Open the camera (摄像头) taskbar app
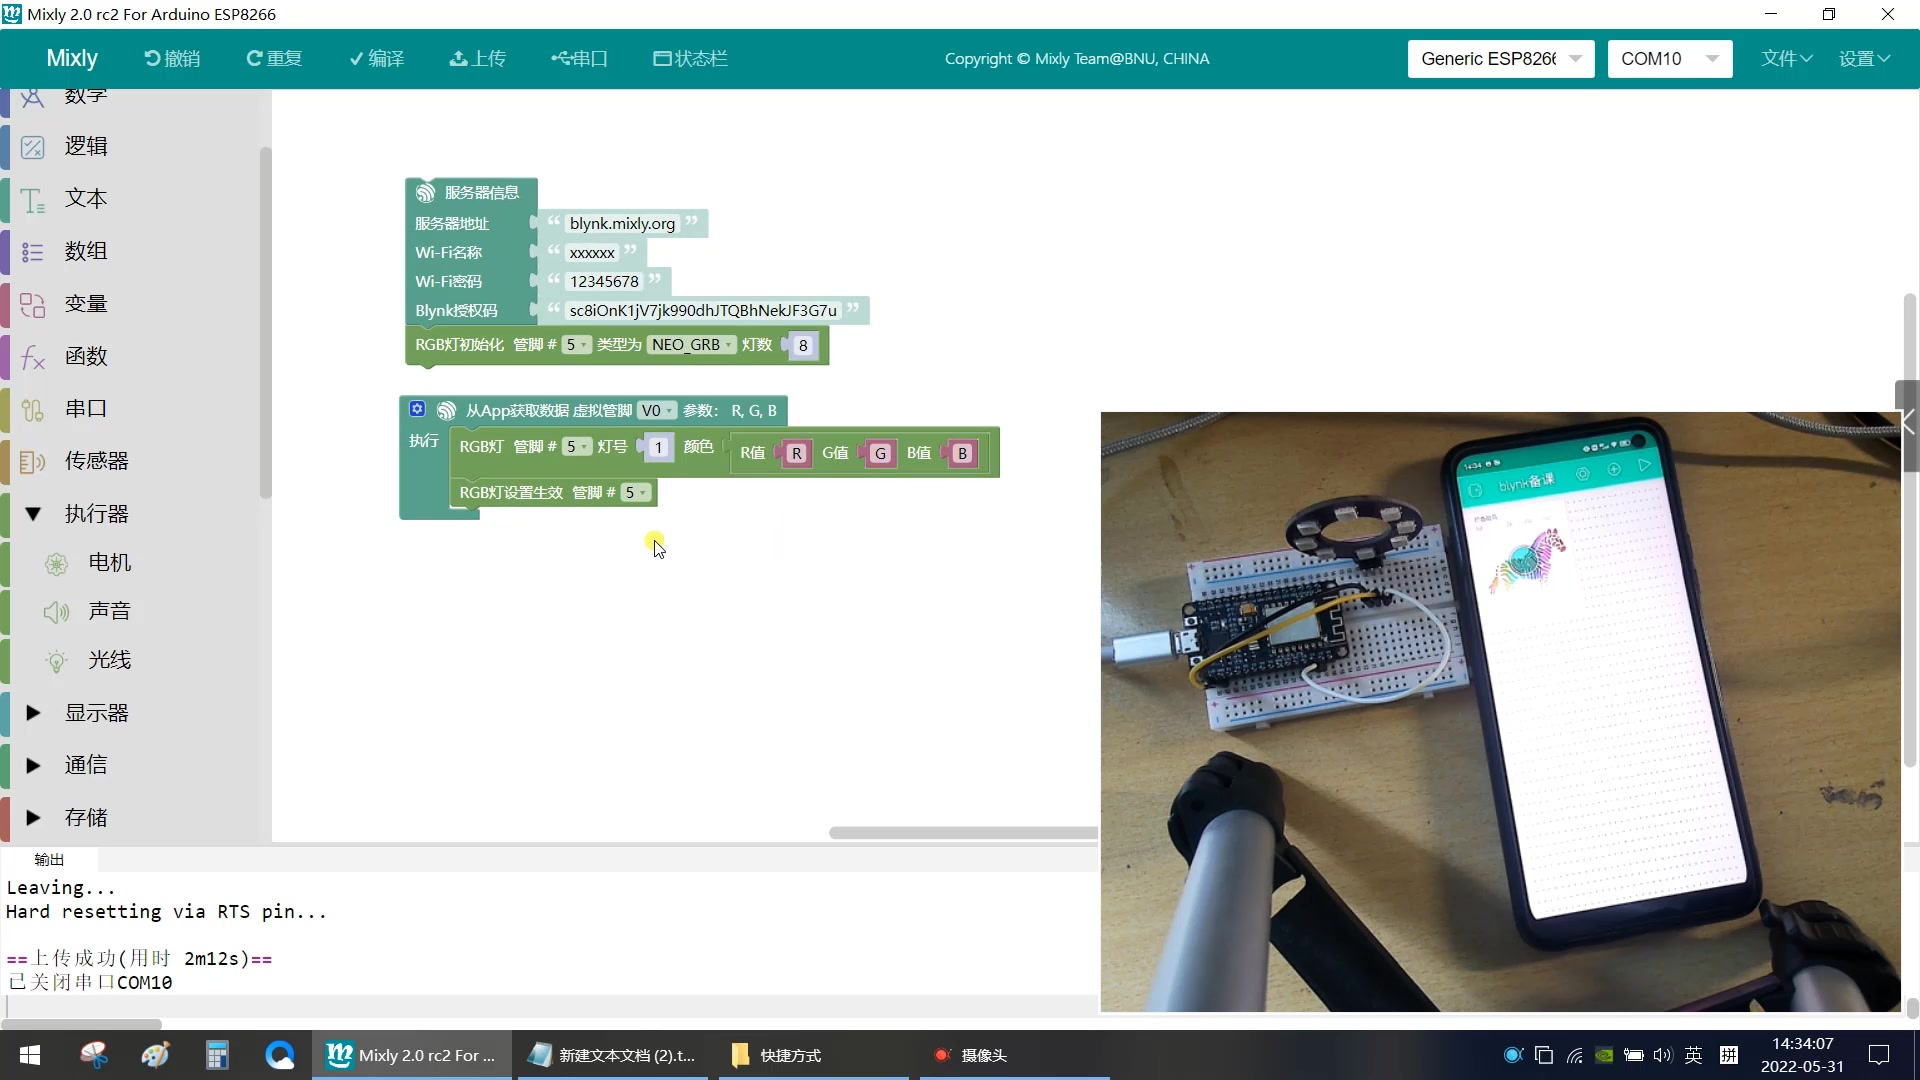Screen dimensions: 1920x1080 [x=970, y=1055]
